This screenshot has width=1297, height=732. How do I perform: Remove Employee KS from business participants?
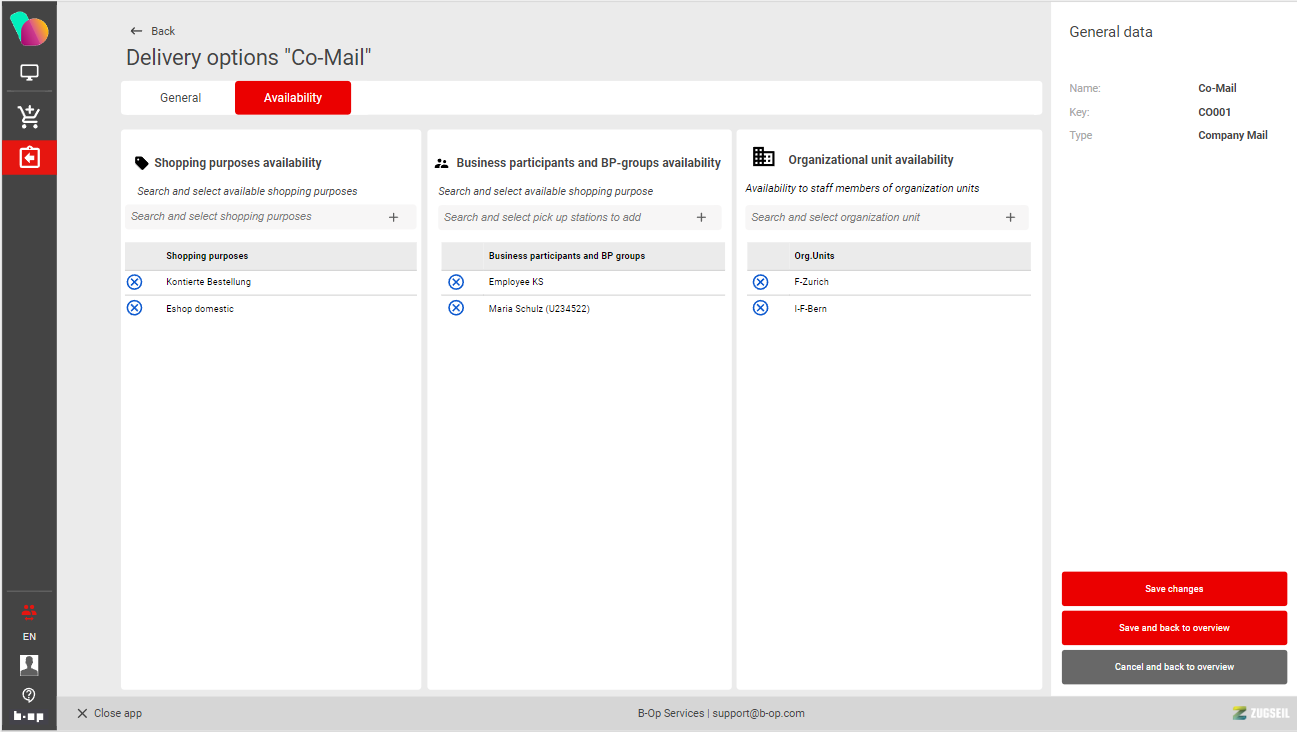tap(456, 282)
